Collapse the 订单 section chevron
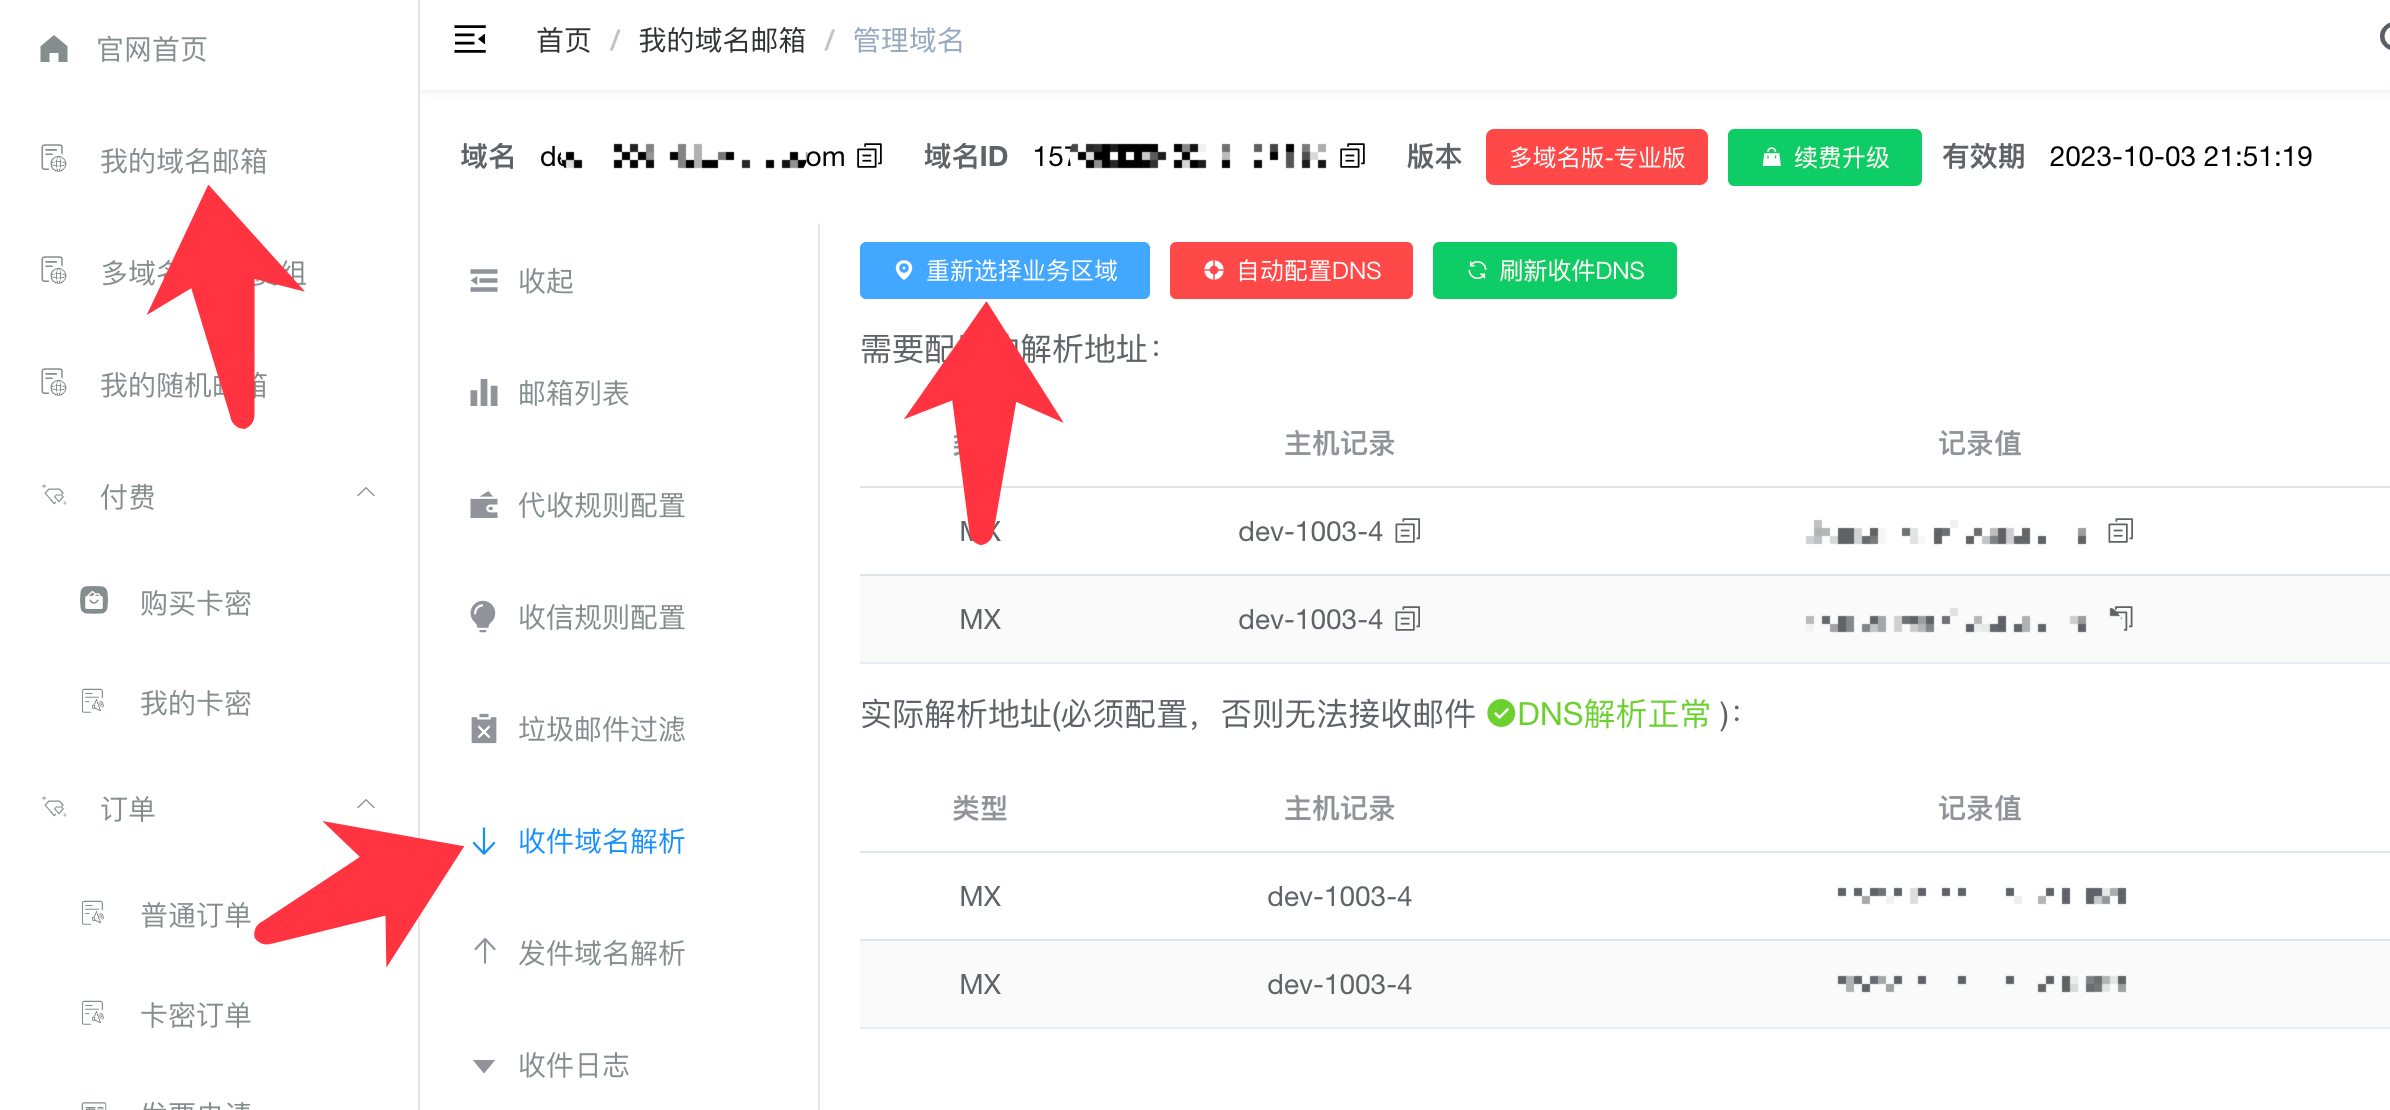The image size is (2390, 1110). [366, 804]
